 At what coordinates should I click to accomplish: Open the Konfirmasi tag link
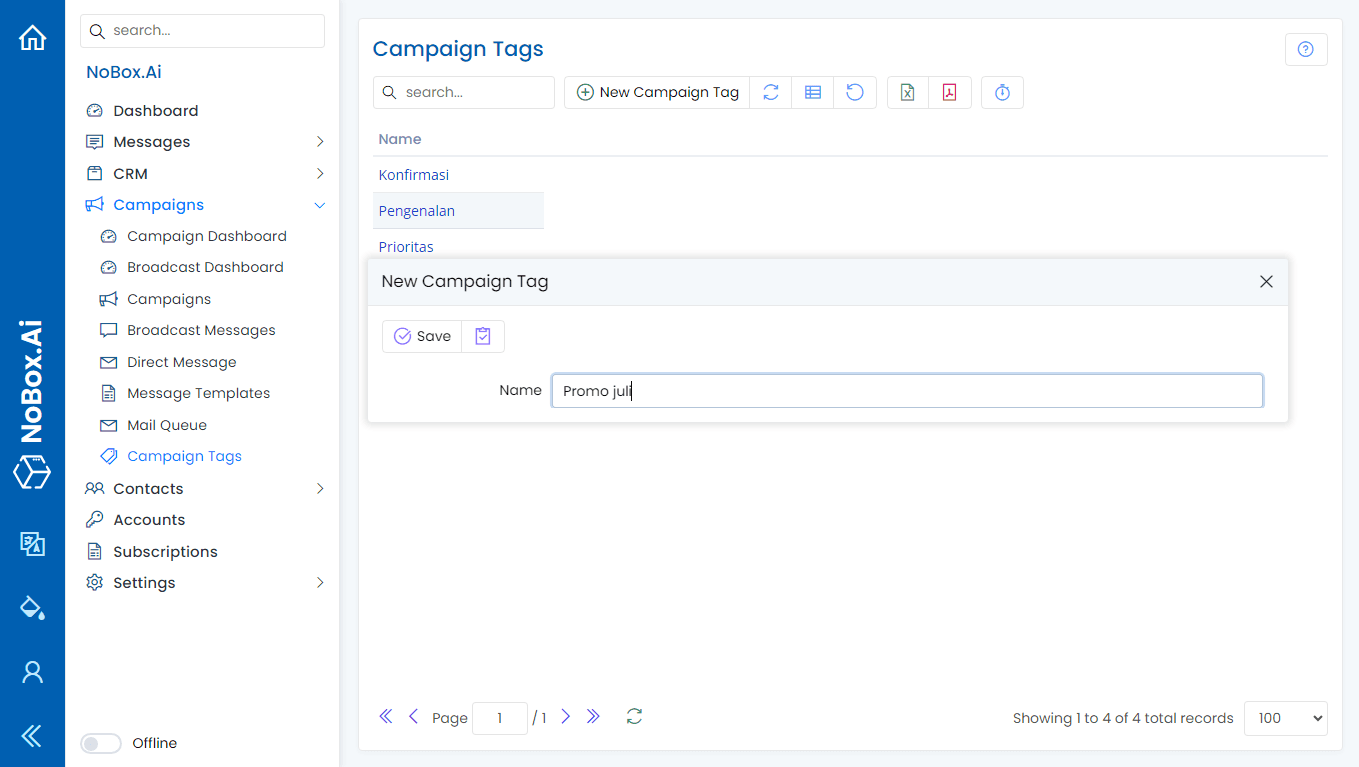(413, 174)
